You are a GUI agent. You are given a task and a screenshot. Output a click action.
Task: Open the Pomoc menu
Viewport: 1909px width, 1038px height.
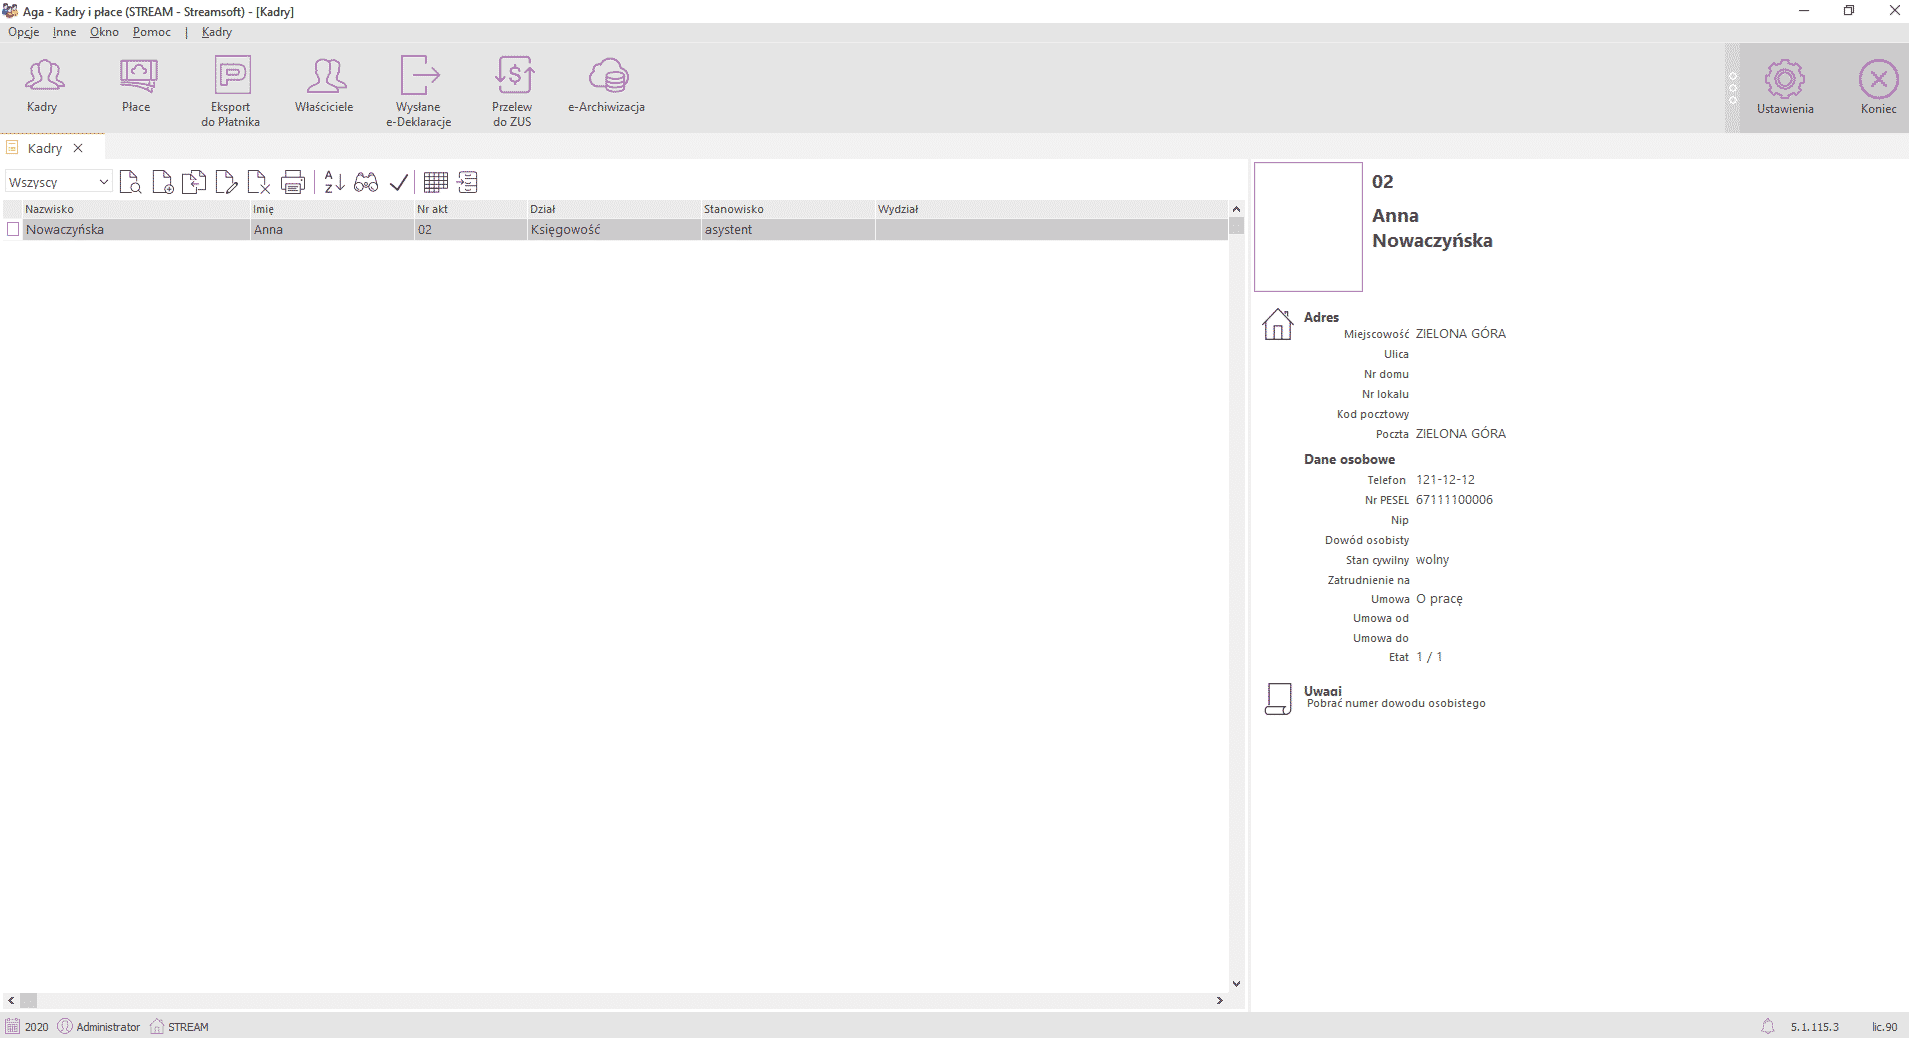[x=152, y=32]
